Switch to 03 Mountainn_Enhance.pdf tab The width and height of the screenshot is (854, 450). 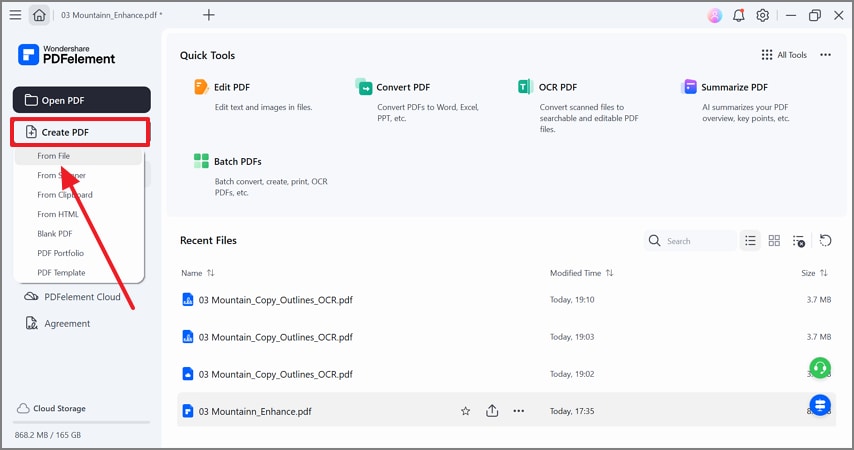coord(112,15)
